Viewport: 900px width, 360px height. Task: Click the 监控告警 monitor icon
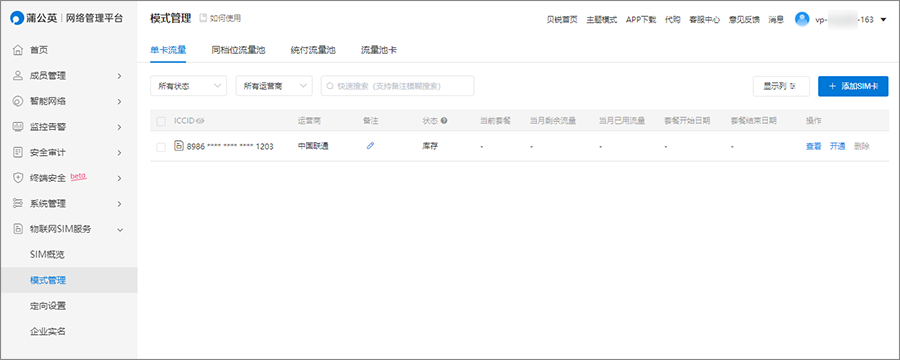coord(18,127)
